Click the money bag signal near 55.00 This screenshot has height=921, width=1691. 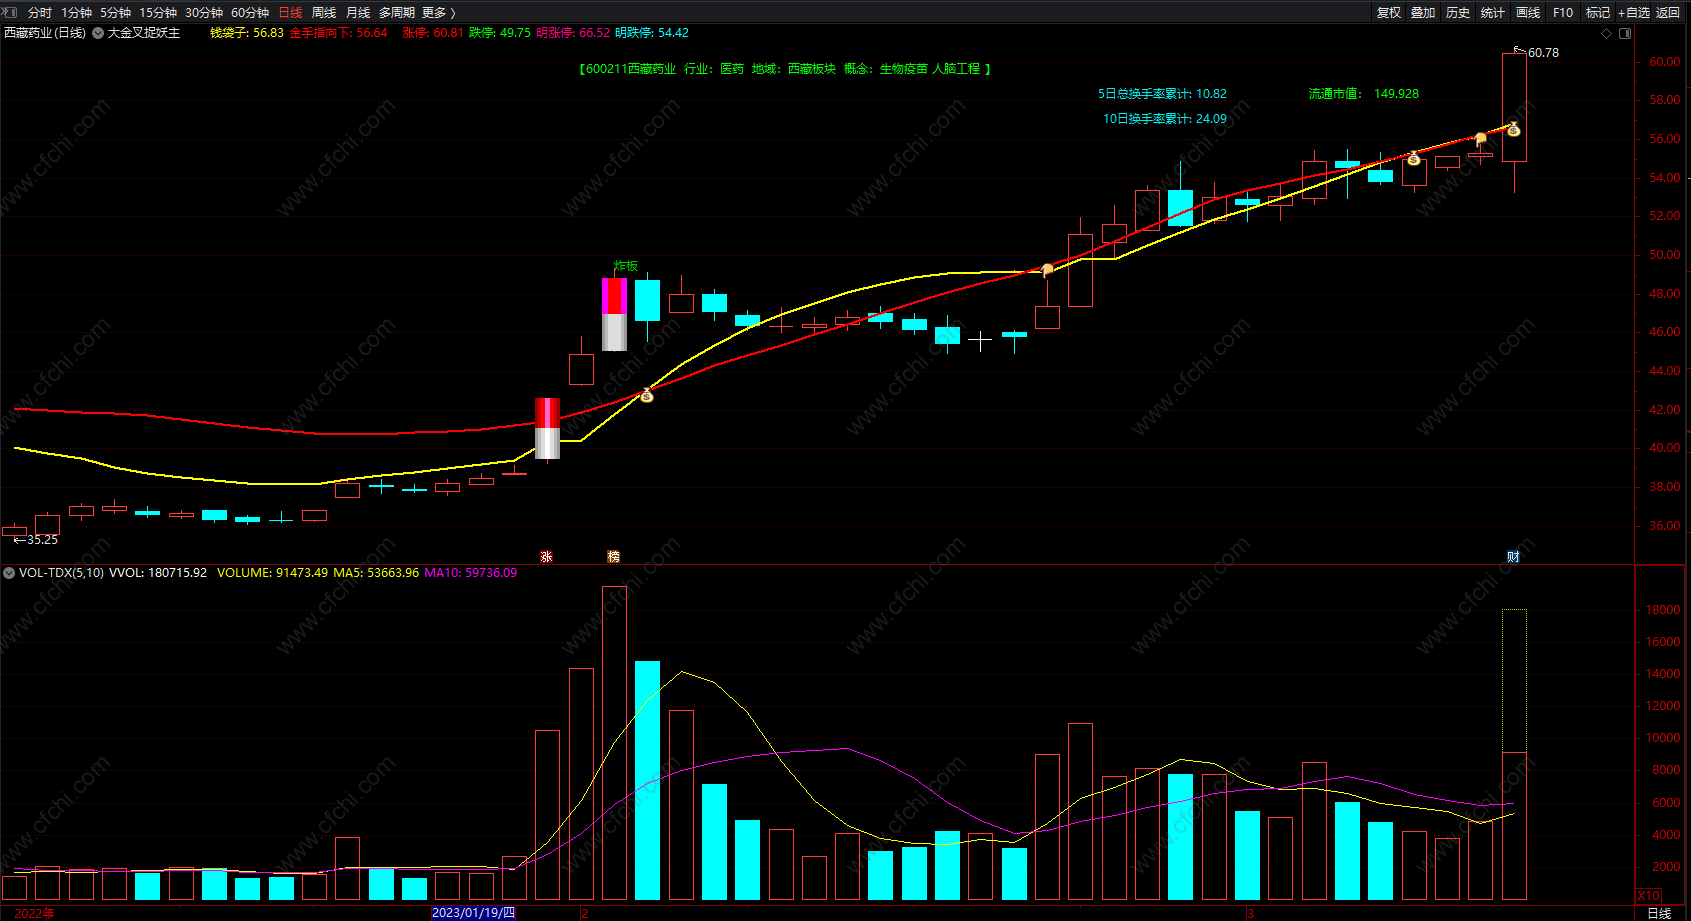(x=1413, y=158)
